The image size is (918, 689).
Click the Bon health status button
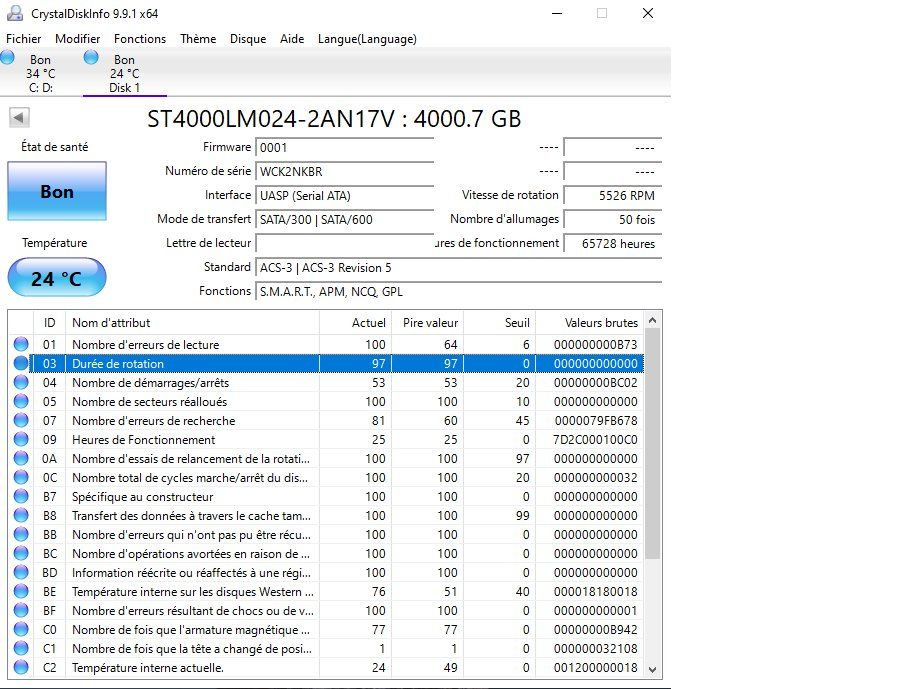tap(57, 191)
